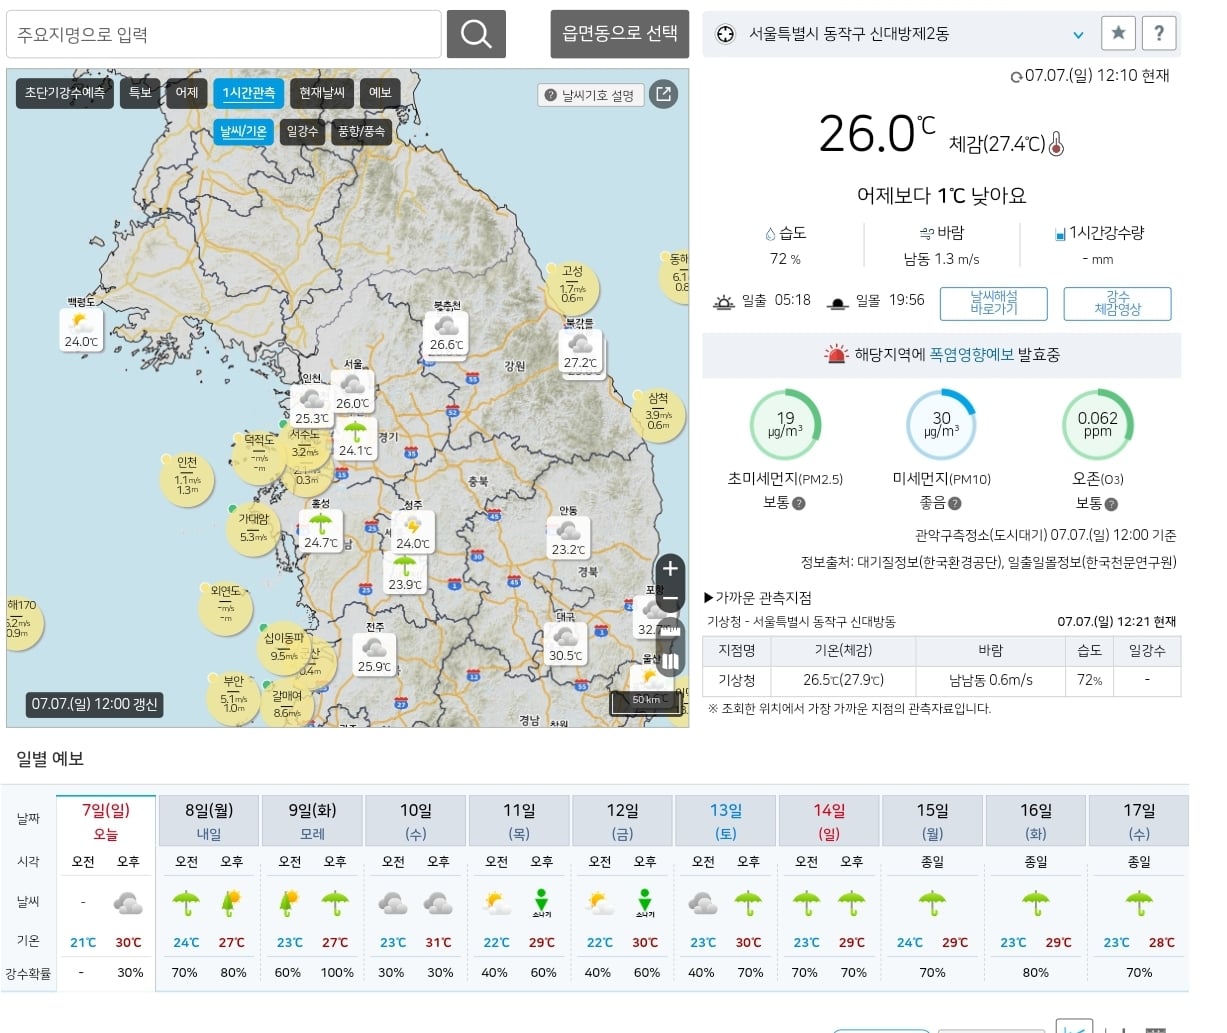Click the 27.2℃ Bukgangneung marker
The height and width of the screenshot is (1033, 1227).
580,351
